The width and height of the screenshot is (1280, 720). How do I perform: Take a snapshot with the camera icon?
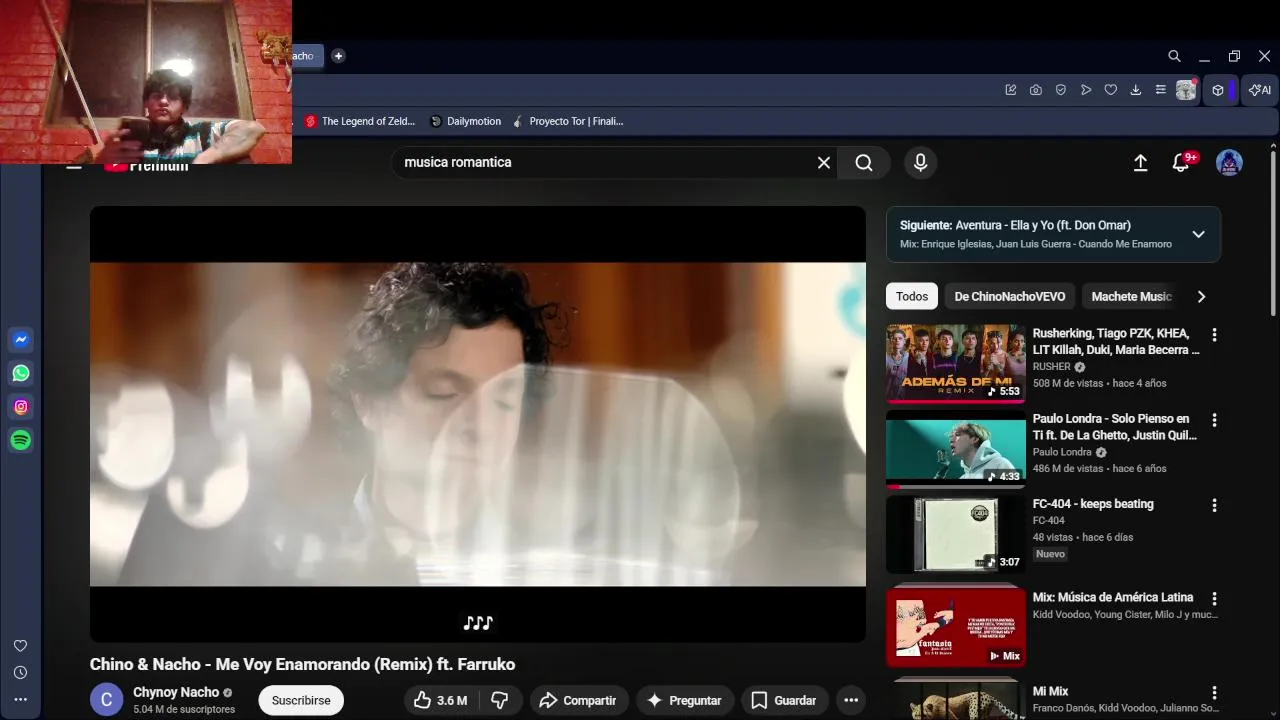point(1036,90)
